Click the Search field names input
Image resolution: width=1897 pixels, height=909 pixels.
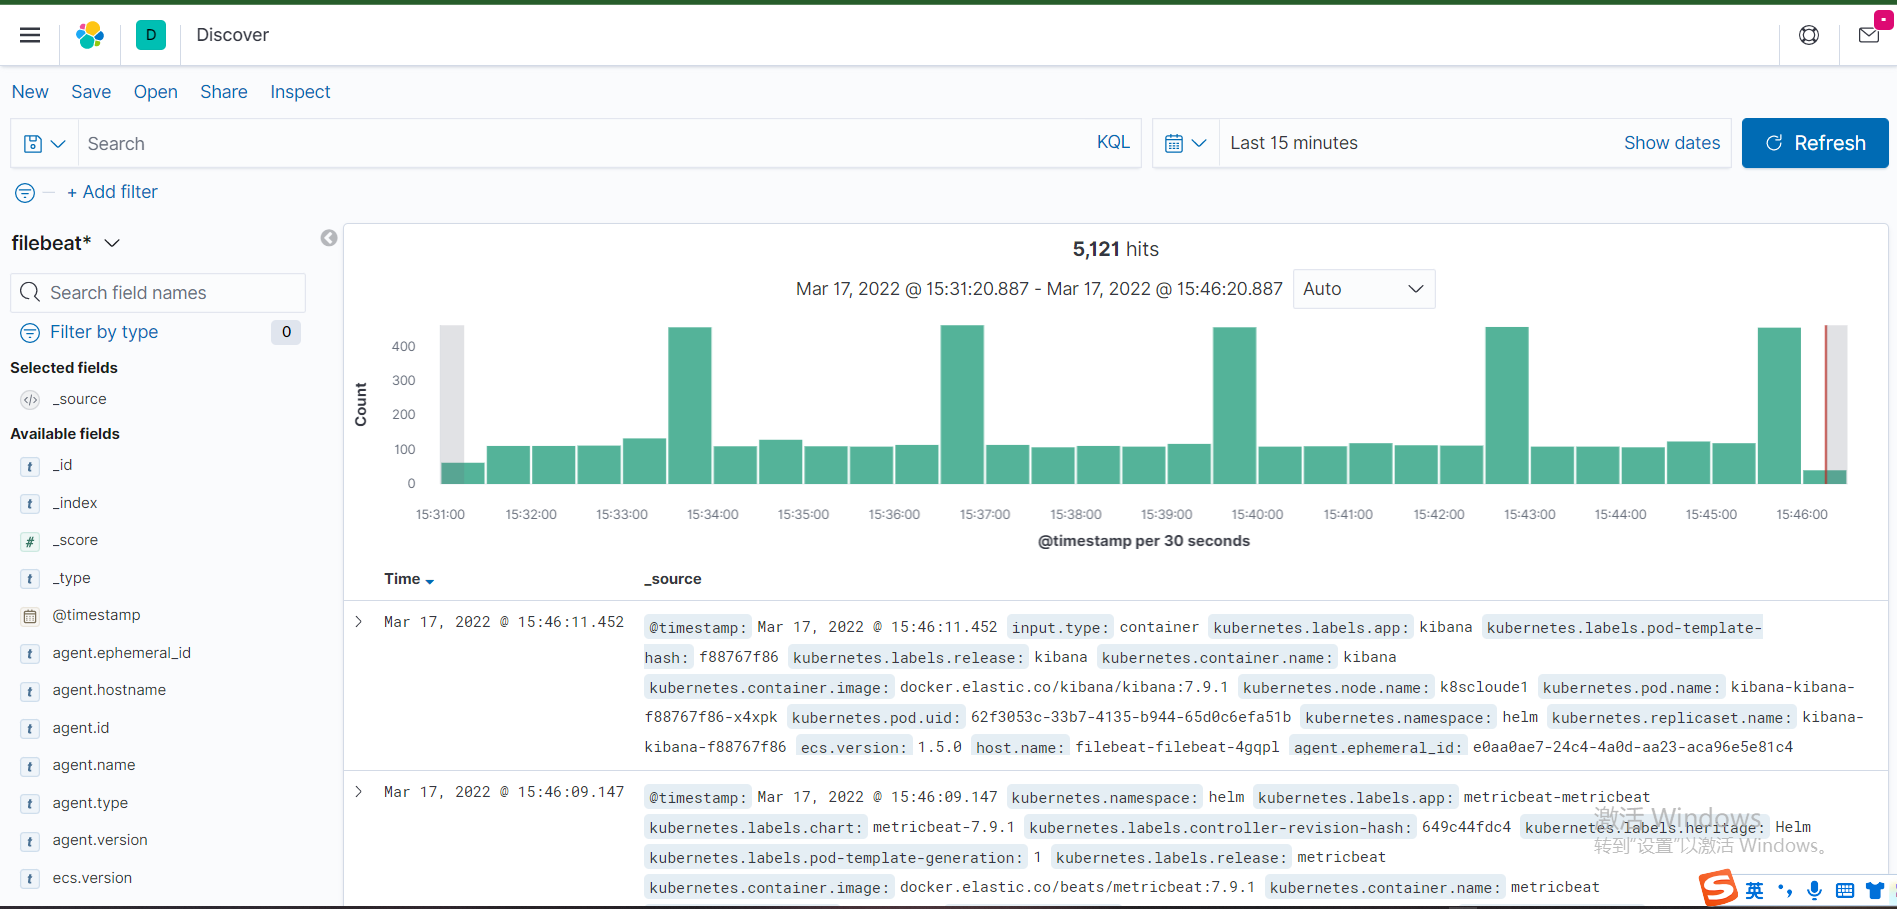pos(158,293)
